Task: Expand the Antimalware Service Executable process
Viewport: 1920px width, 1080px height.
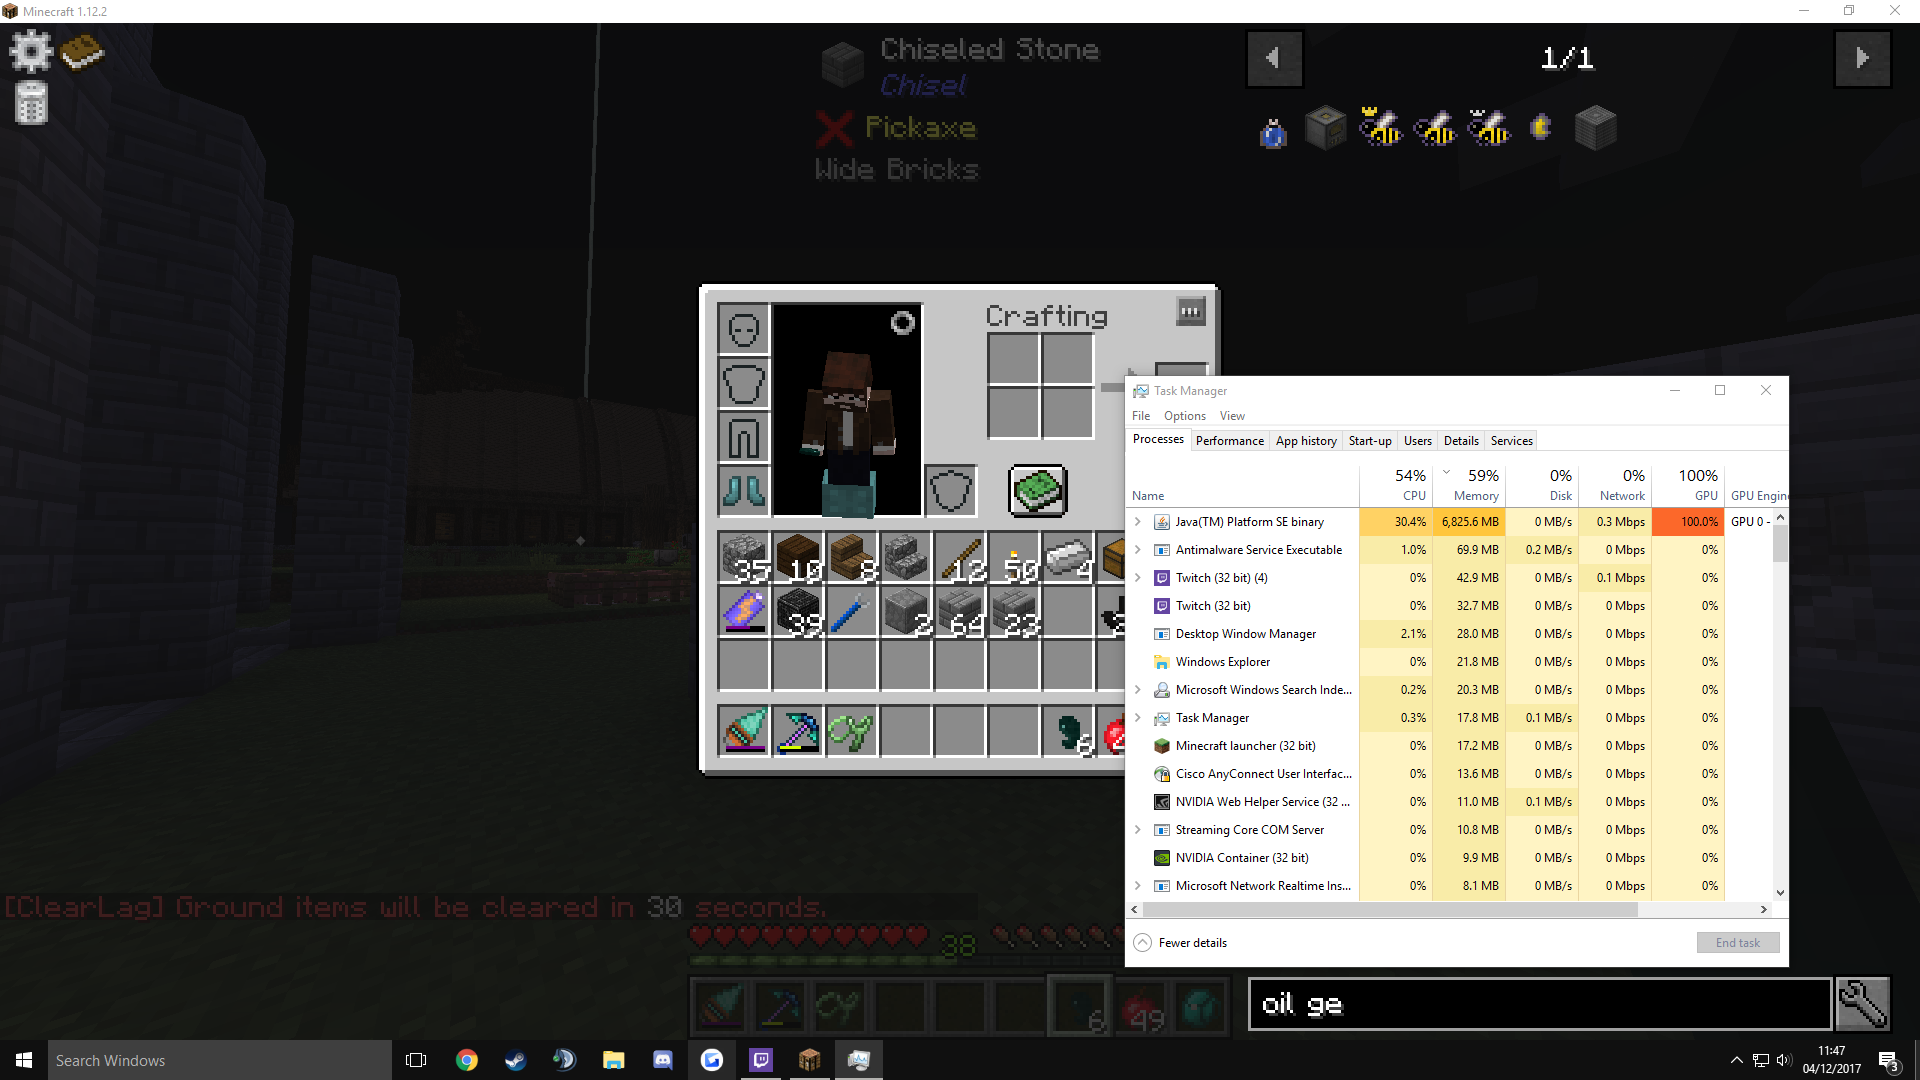Action: (x=1138, y=549)
